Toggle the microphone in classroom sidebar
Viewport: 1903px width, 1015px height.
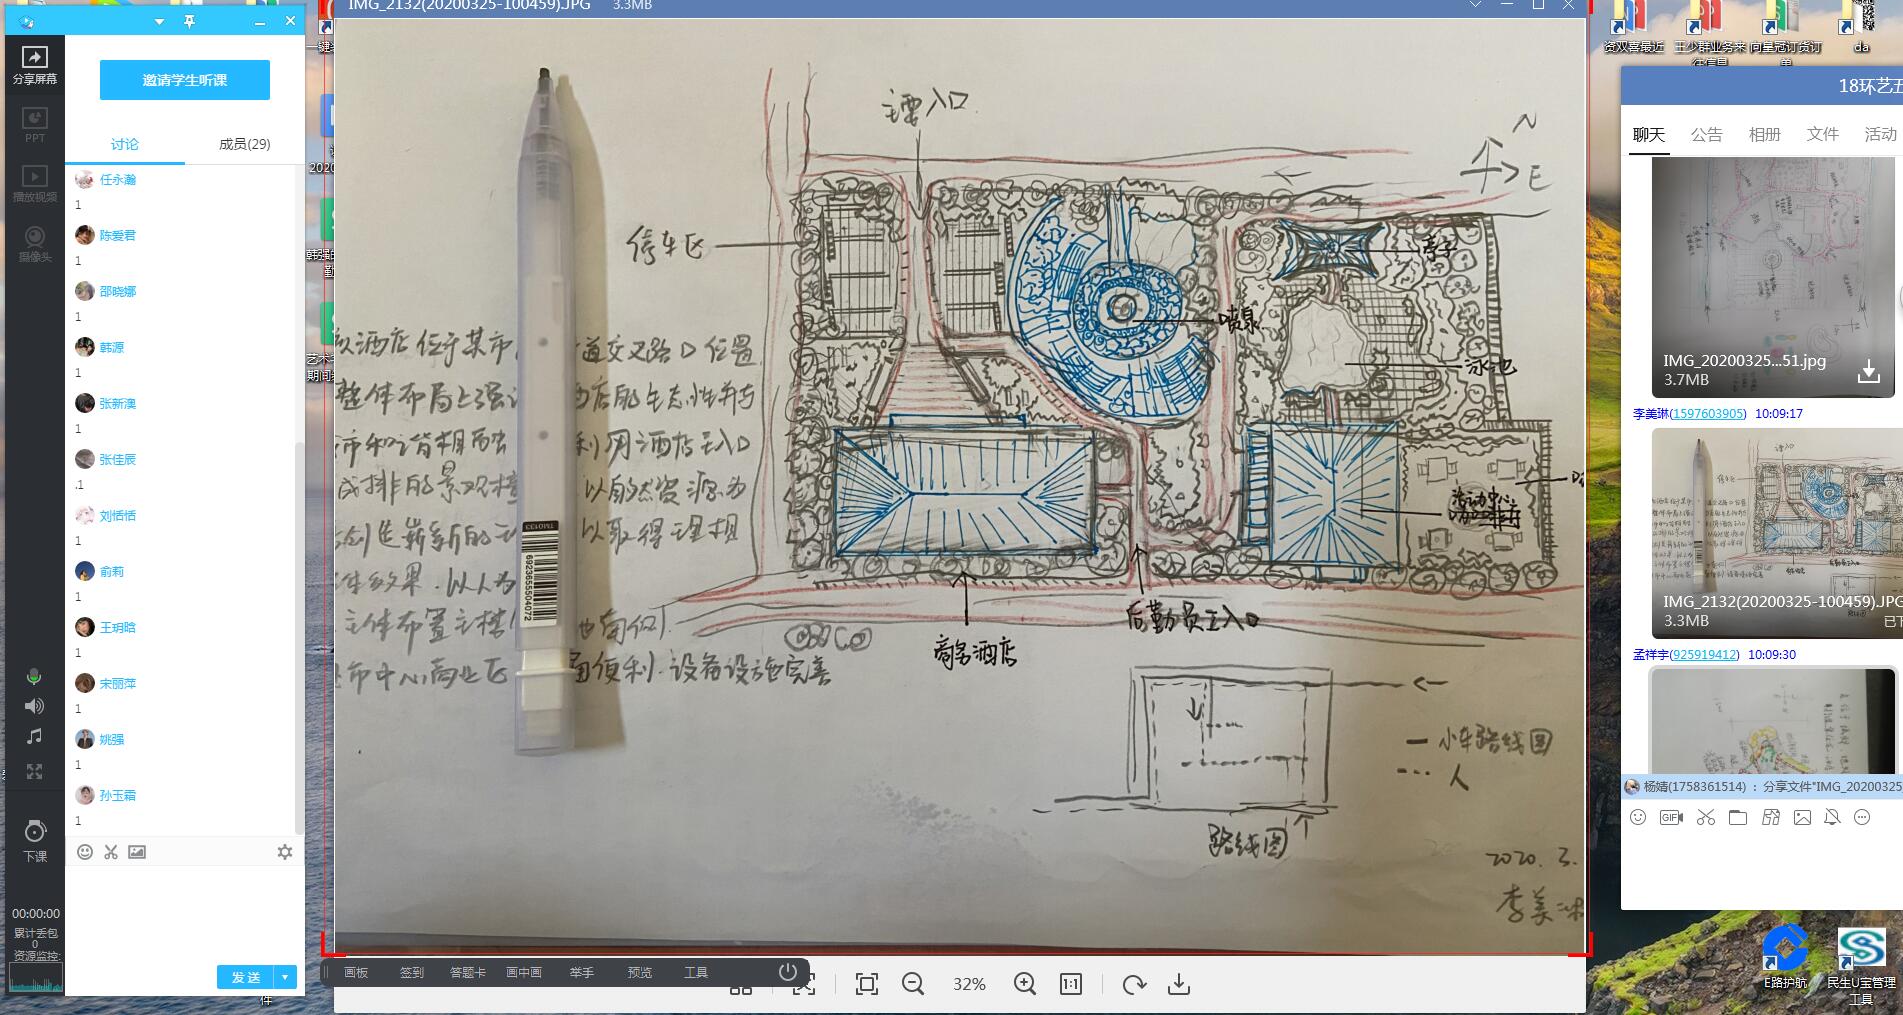34,677
